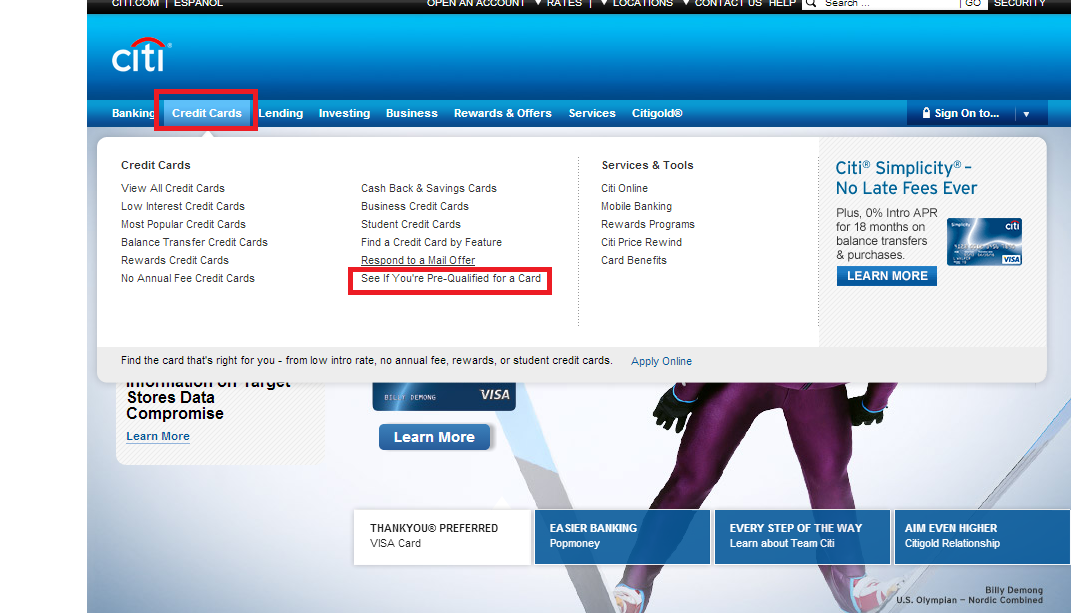Select the ThankYou Preferred Visa Card tile
This screenshot has width=1089, height=613.
442,537
